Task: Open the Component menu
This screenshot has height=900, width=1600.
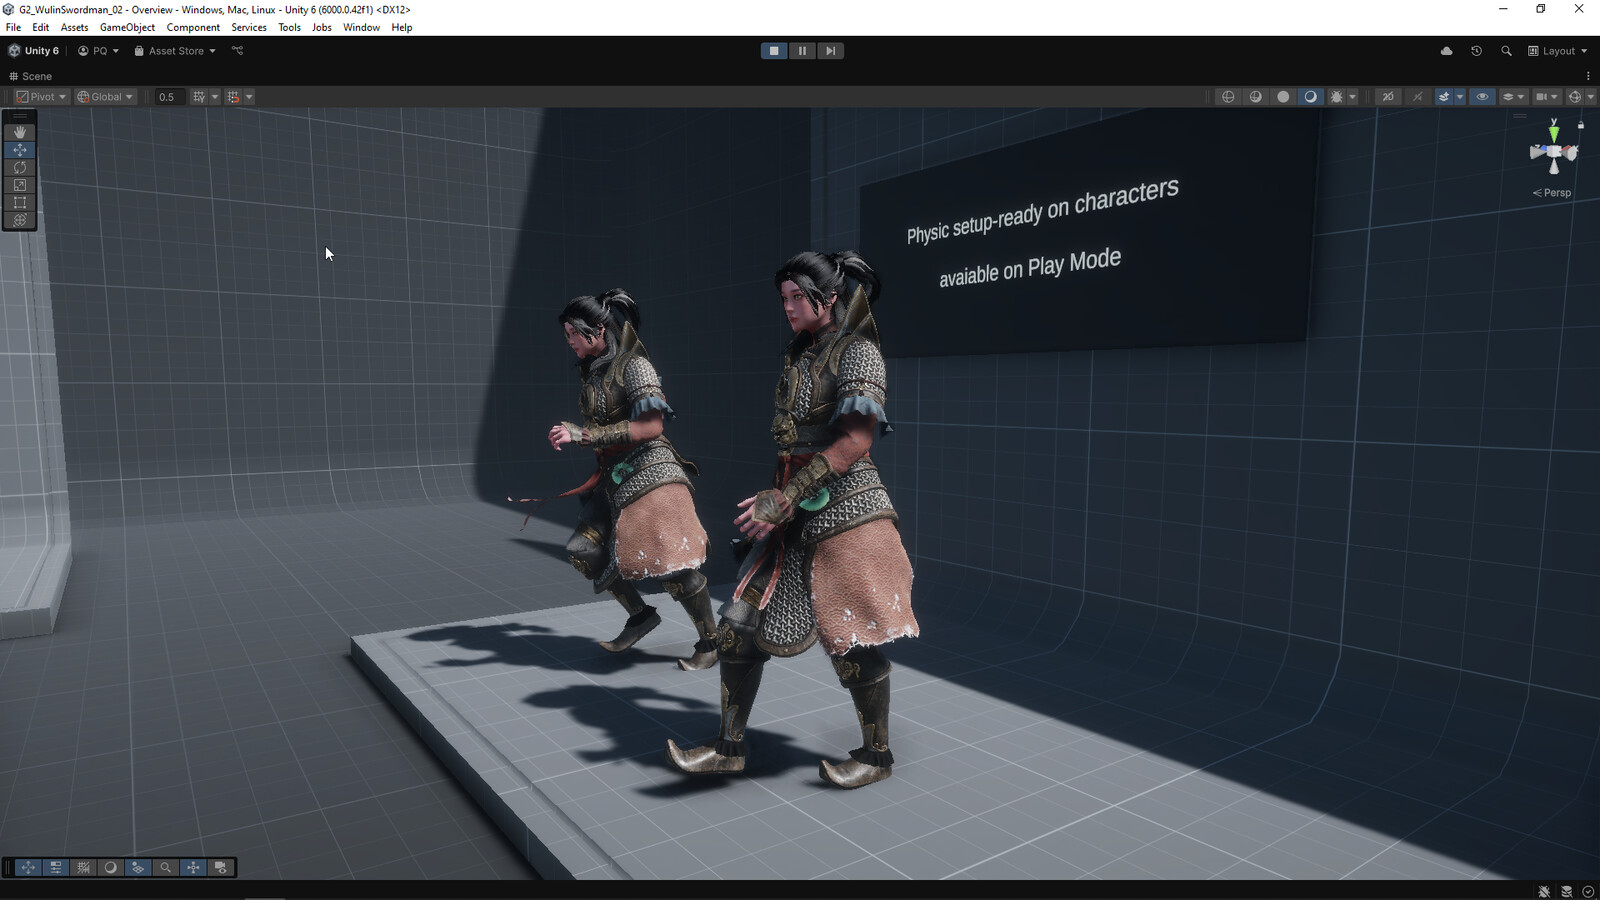Action: pyautogui.click(x=193, y=27)
